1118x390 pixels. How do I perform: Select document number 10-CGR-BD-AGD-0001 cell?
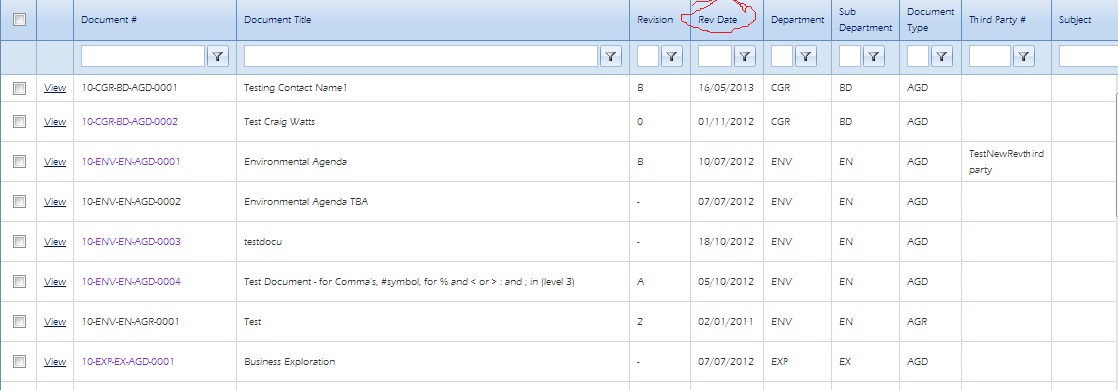coord(130,88)
